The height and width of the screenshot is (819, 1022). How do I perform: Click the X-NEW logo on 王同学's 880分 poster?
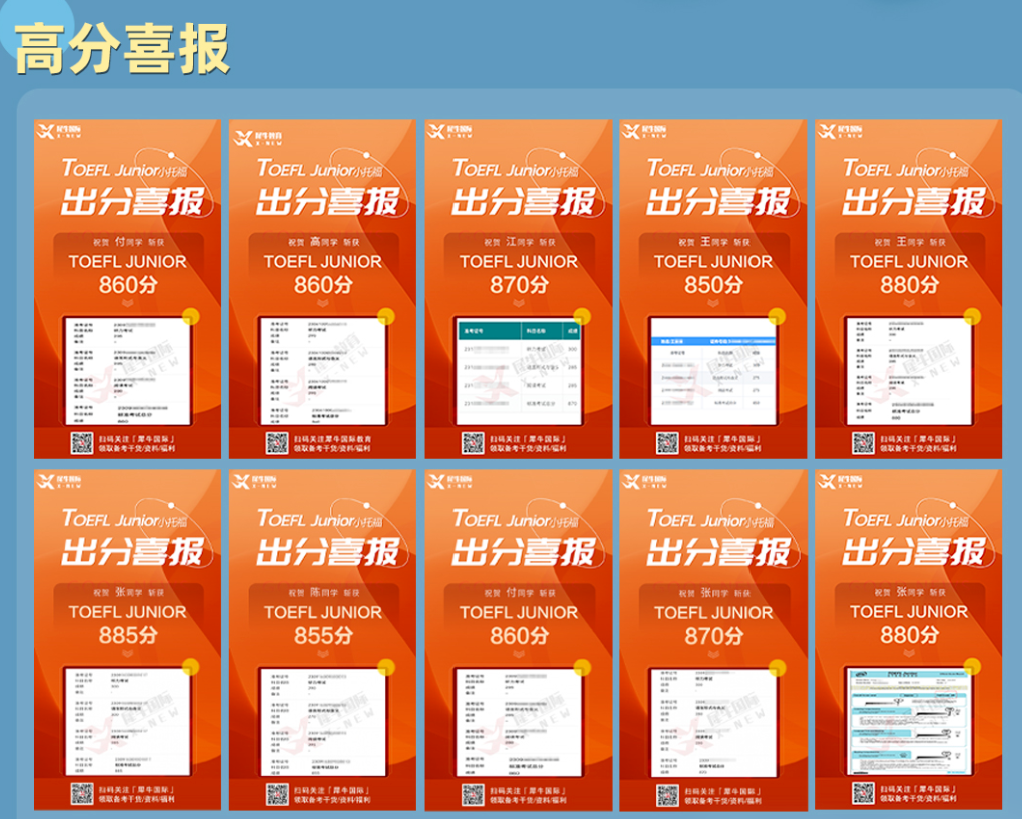840,132
